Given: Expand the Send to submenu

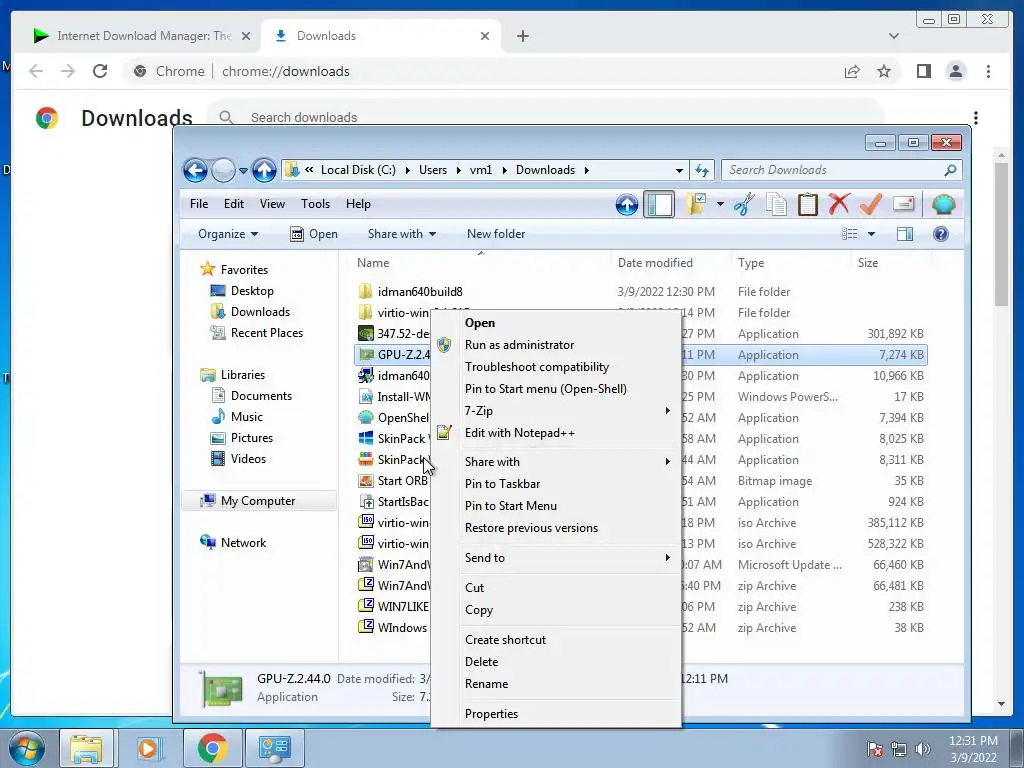Looking at the screenshot, I should pyautogui.click(x=556, y=558).
